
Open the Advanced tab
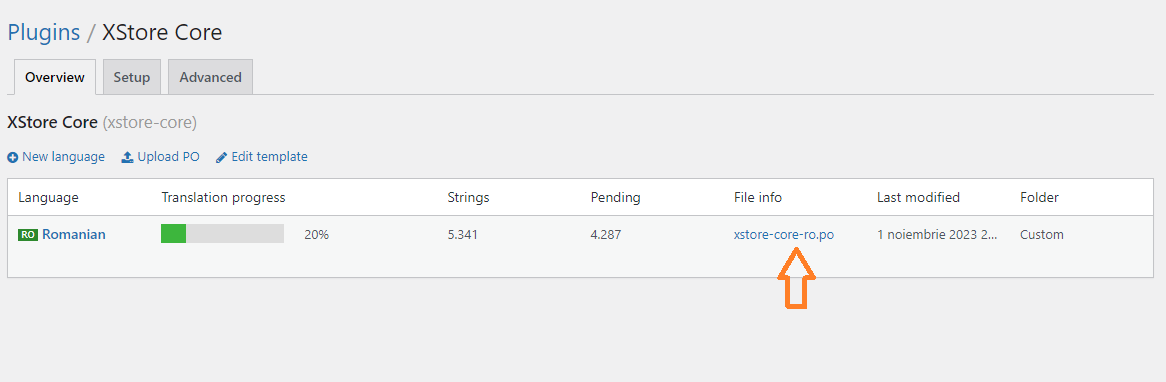tap(210, 77)
